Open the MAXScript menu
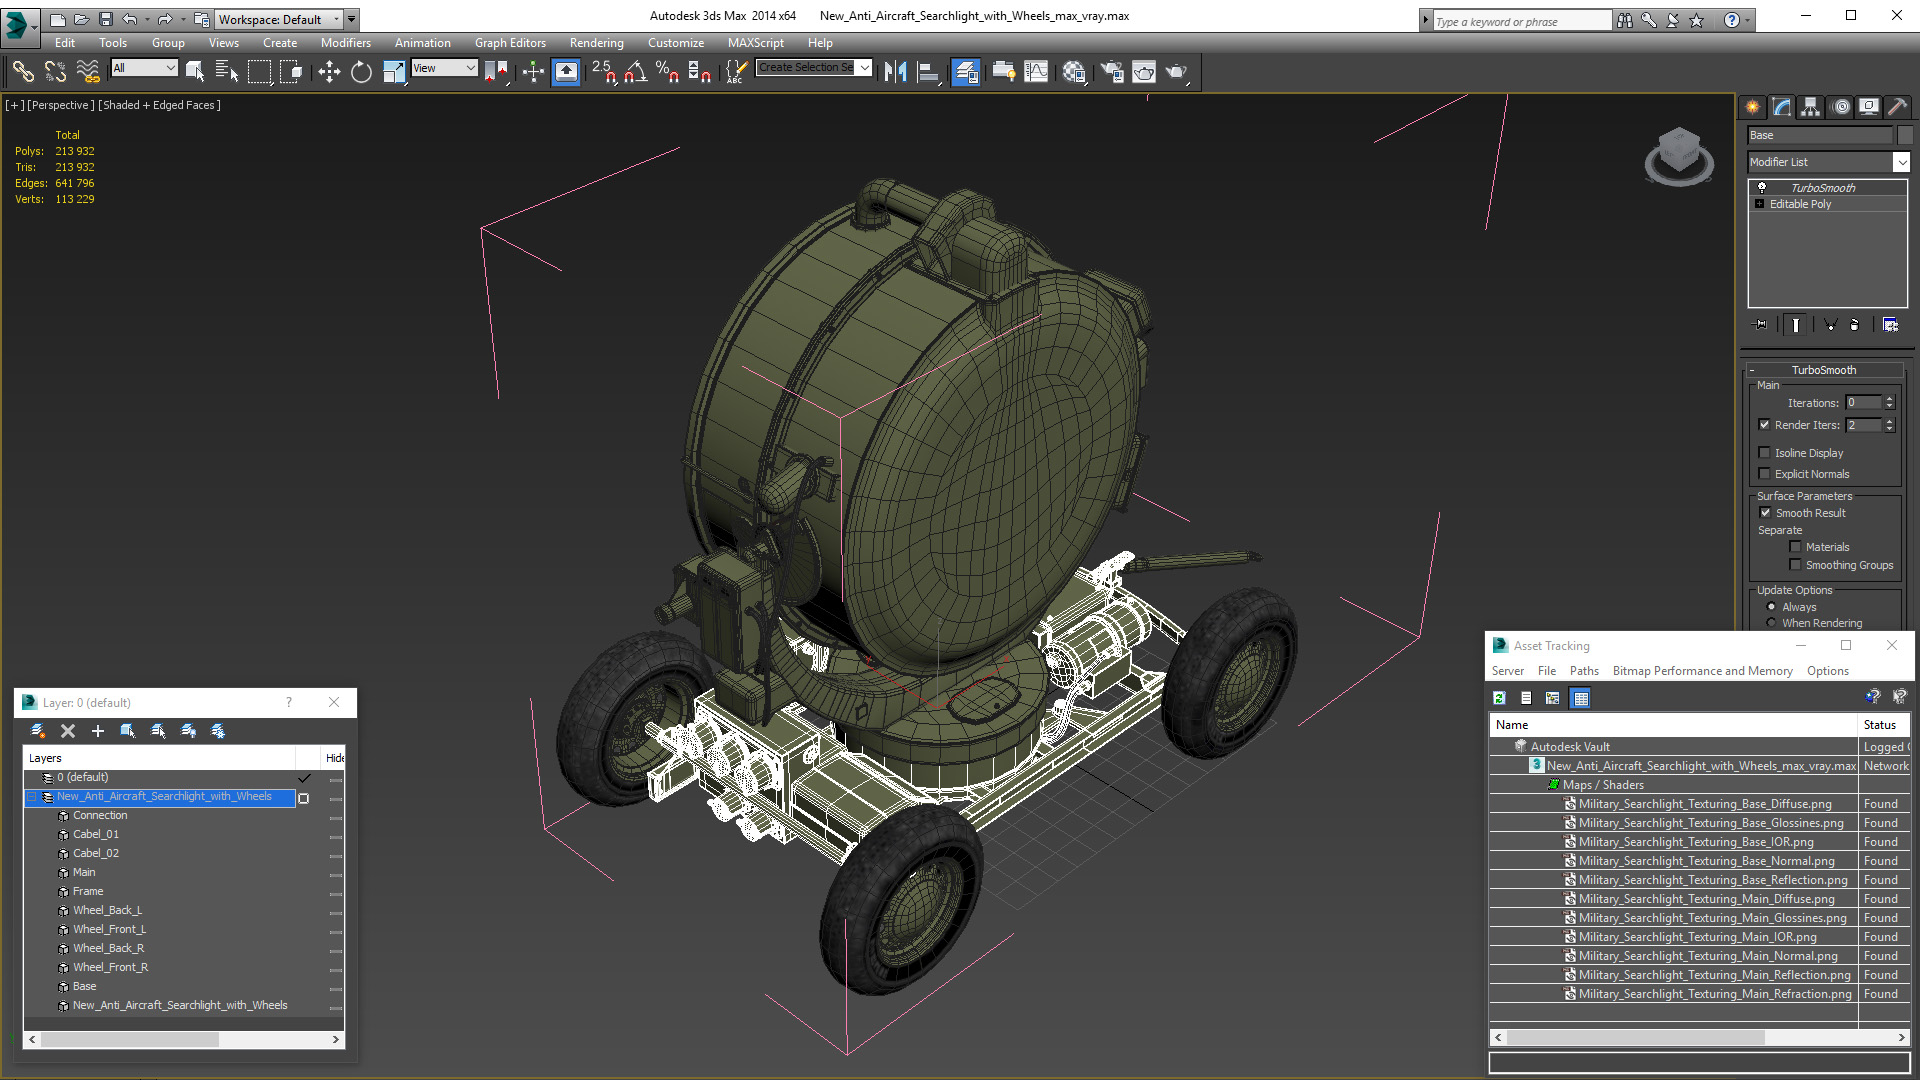 pyautogui.click(x=756, y=43)
